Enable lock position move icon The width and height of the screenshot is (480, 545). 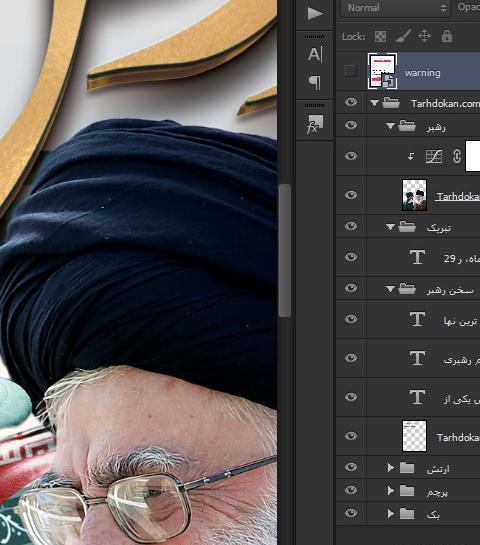(x=424, y=36)
